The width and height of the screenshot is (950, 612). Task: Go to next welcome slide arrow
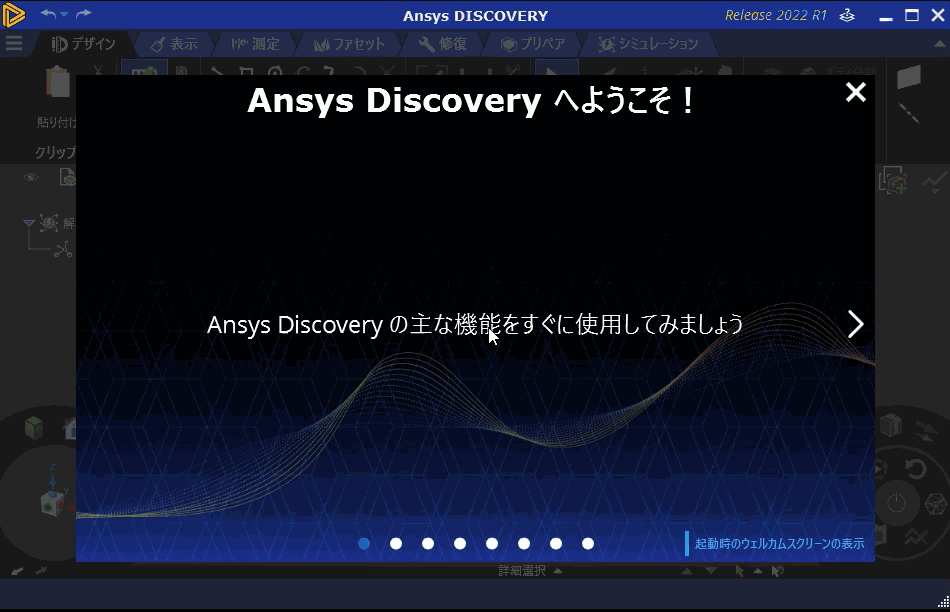[x=855, y=324]
